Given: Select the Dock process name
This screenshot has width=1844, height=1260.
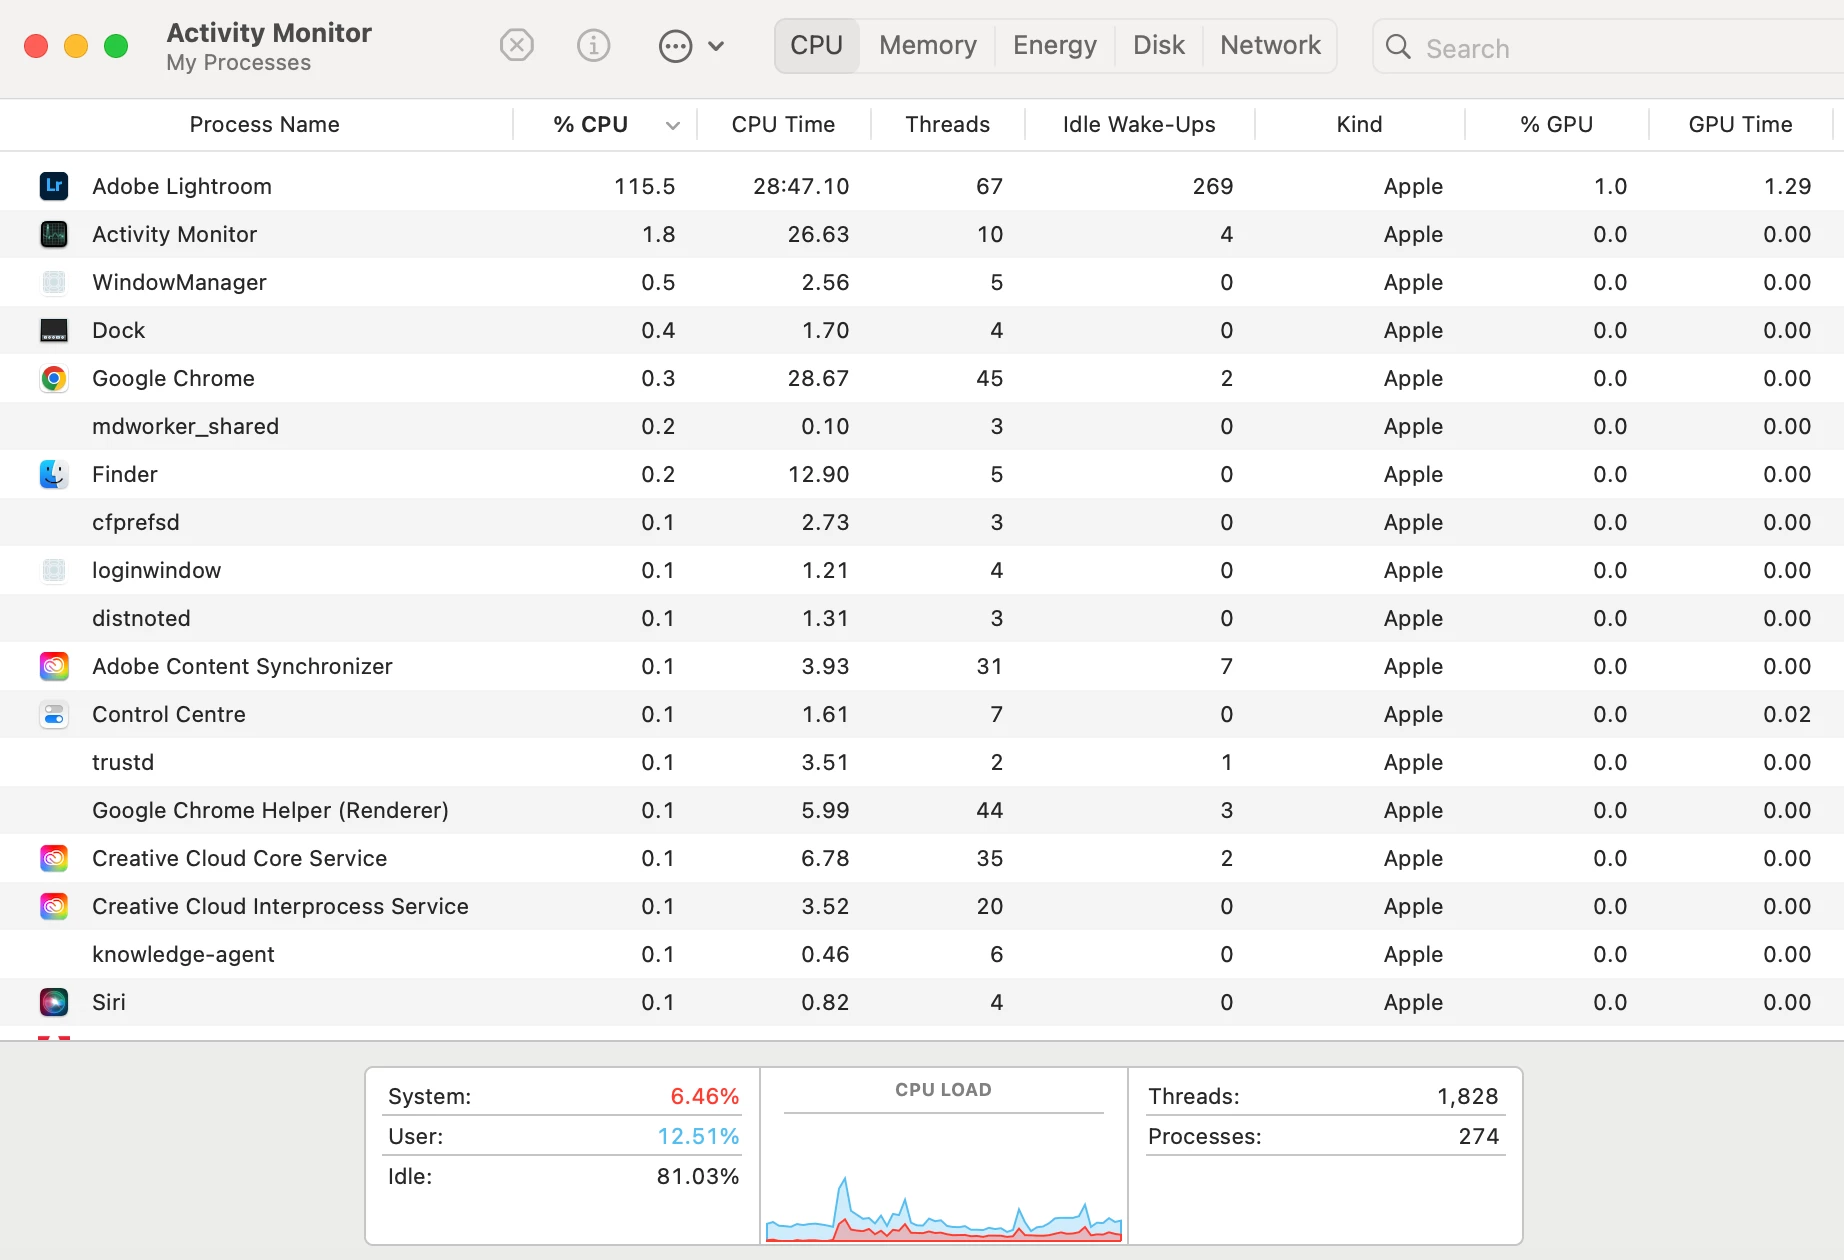Looking at the screenshot, I should click(119, 330).
